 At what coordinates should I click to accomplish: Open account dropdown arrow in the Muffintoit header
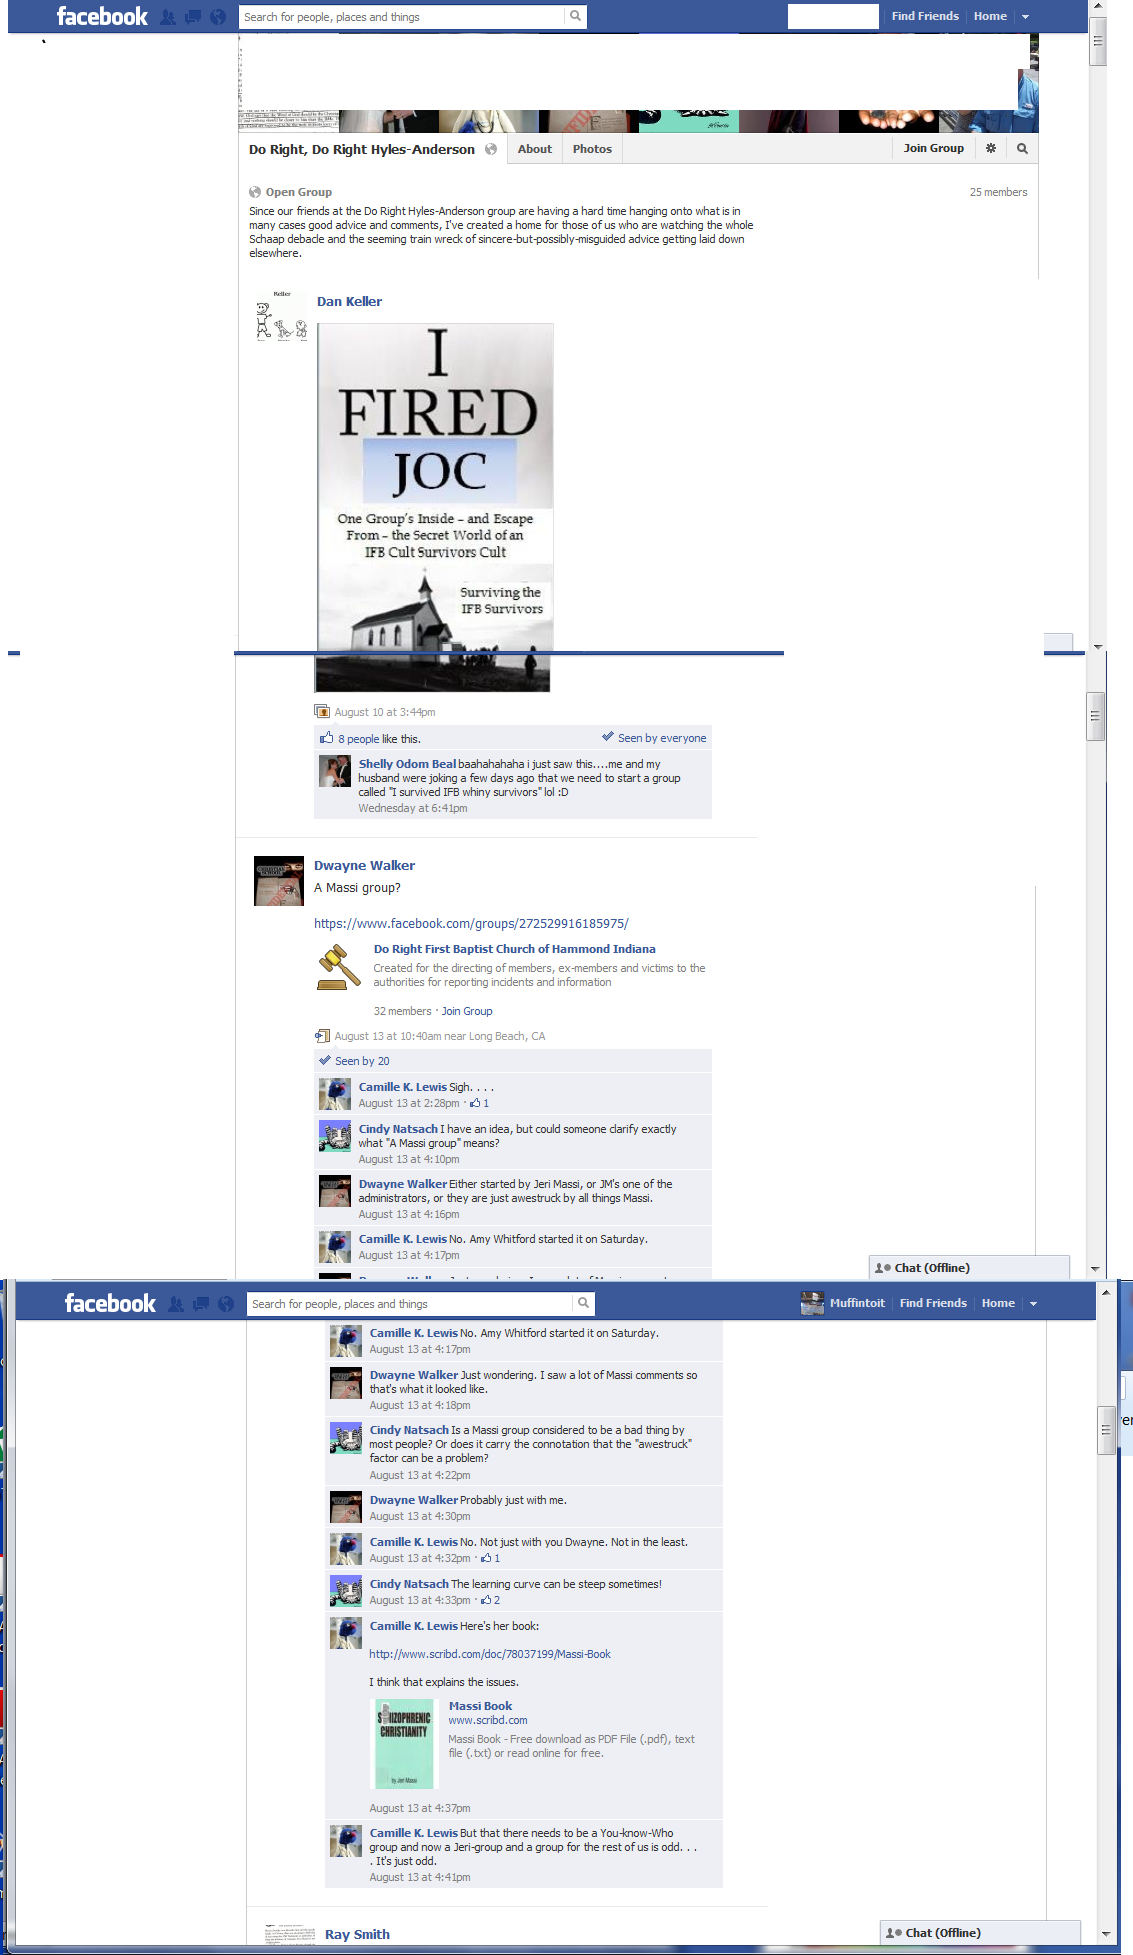1033,1304
